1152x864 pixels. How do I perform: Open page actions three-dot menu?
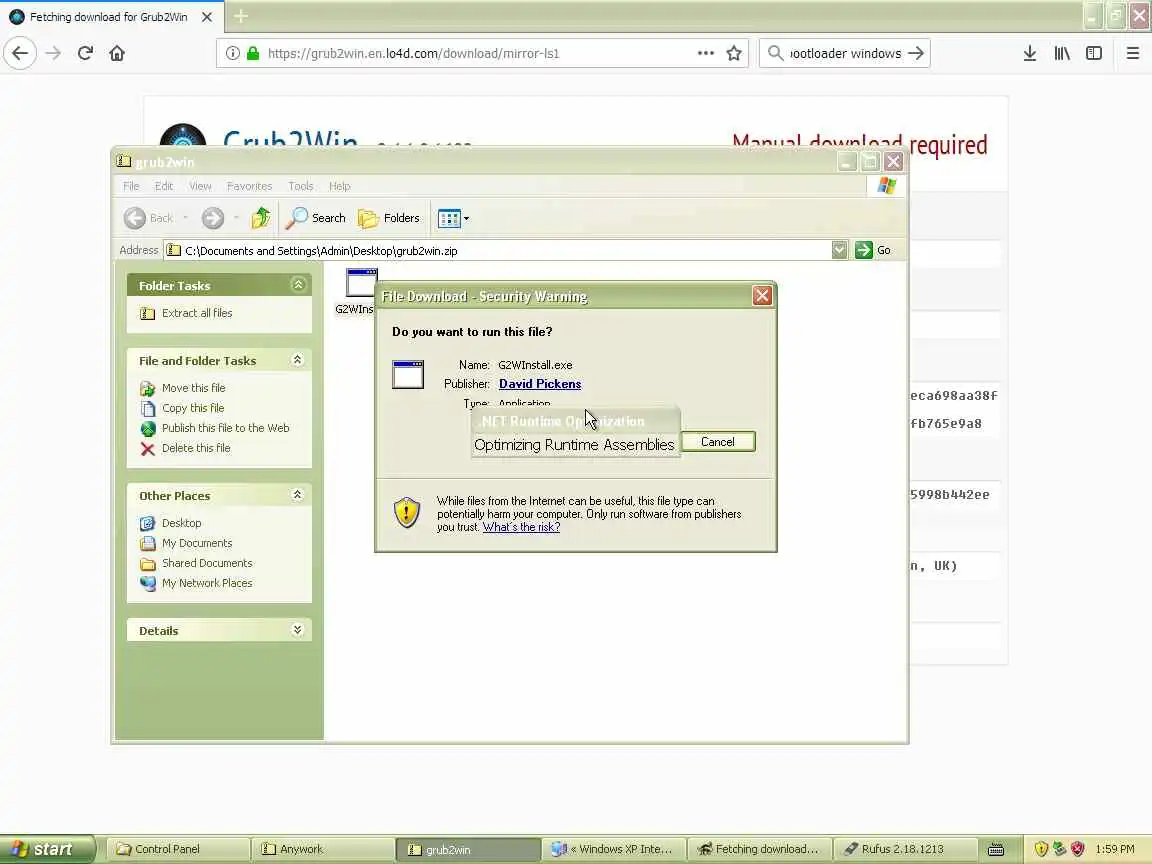coord(705,53)
